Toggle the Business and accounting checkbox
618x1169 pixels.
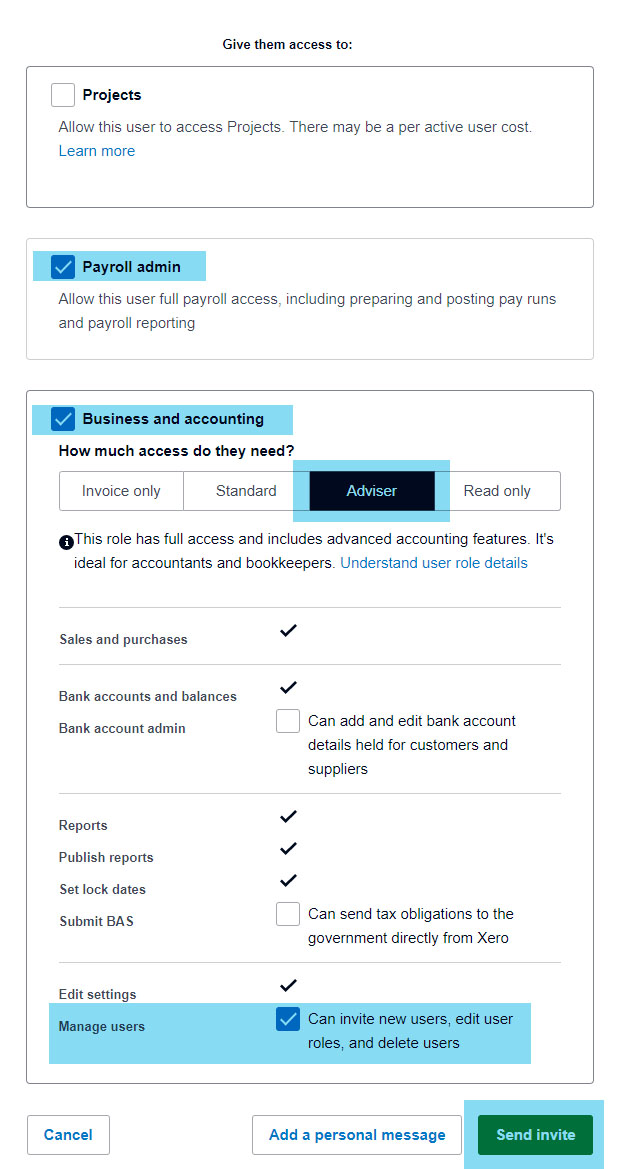(63, 419)
